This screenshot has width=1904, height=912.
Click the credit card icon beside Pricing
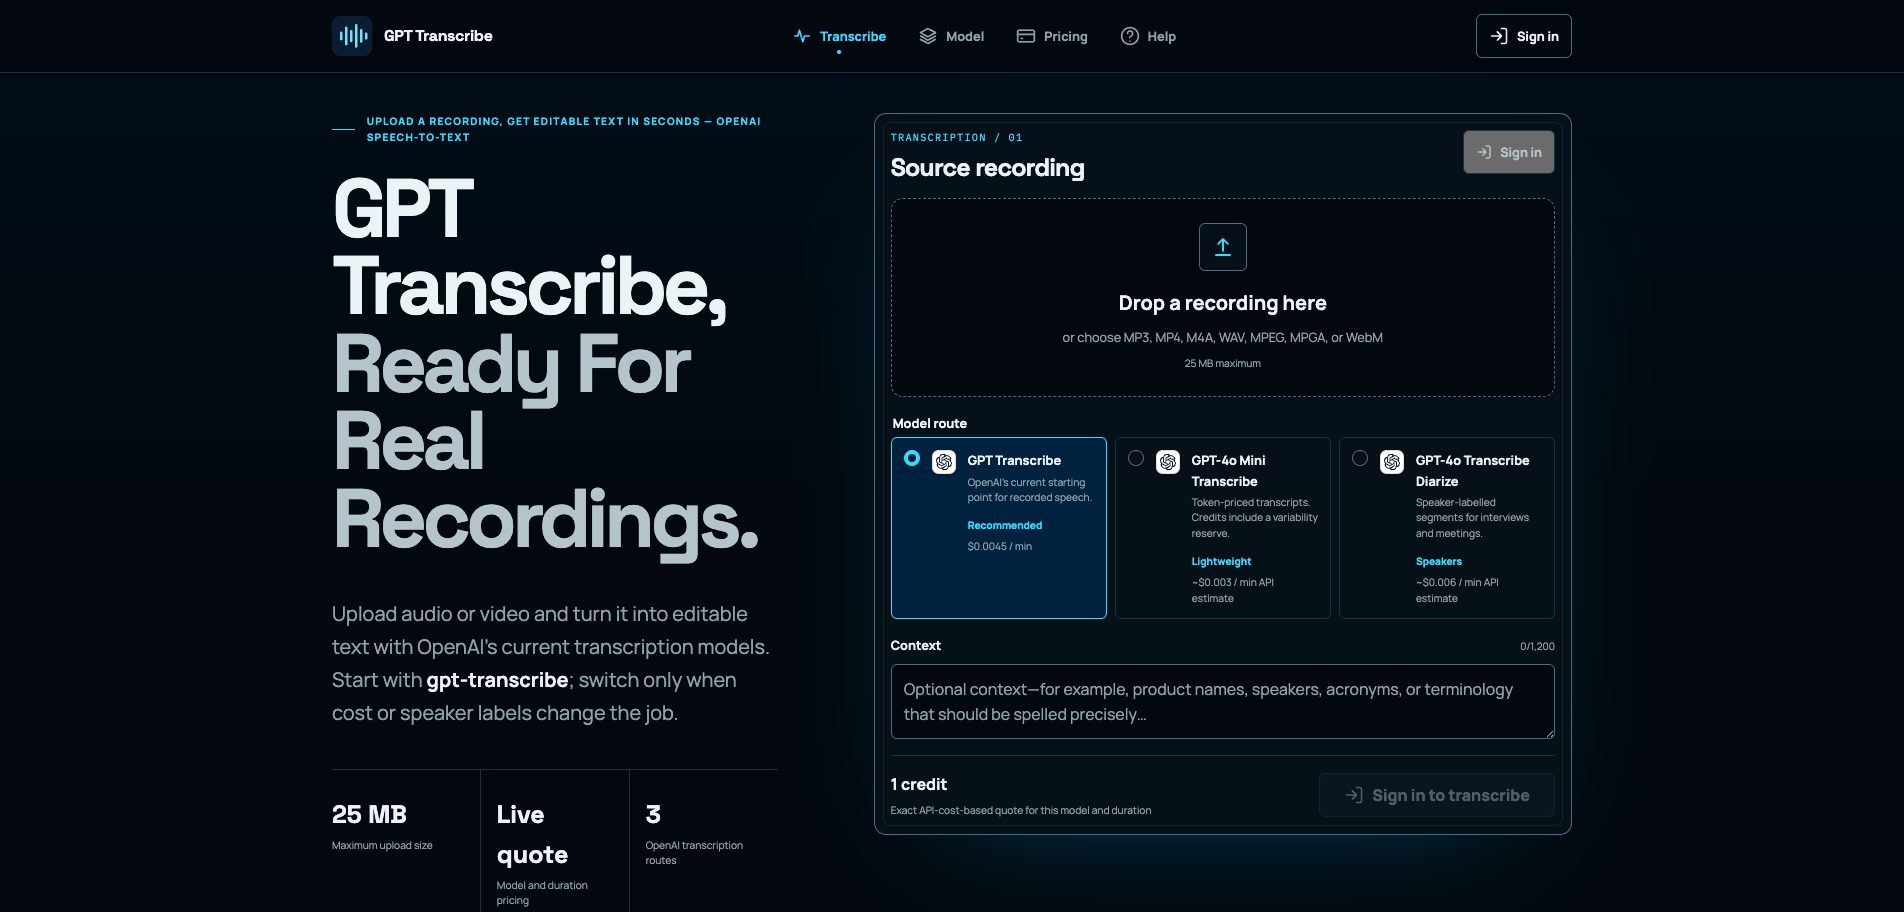(x=1026, y=36)
